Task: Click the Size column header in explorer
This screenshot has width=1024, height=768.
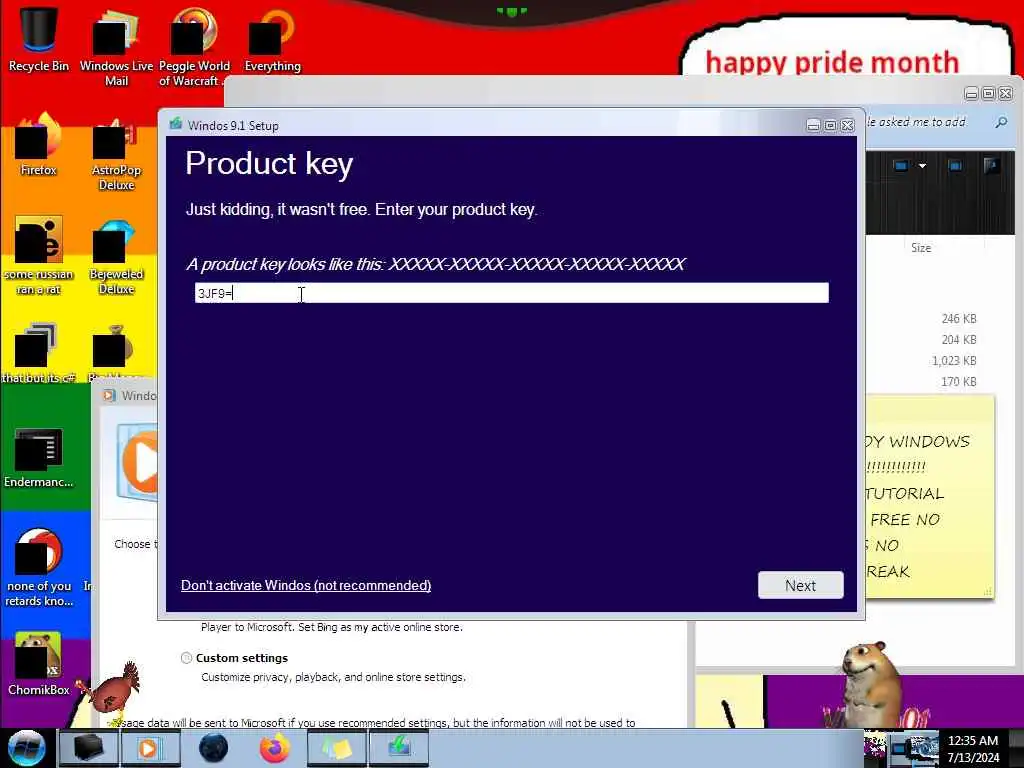Action: [x=921, y=248]
